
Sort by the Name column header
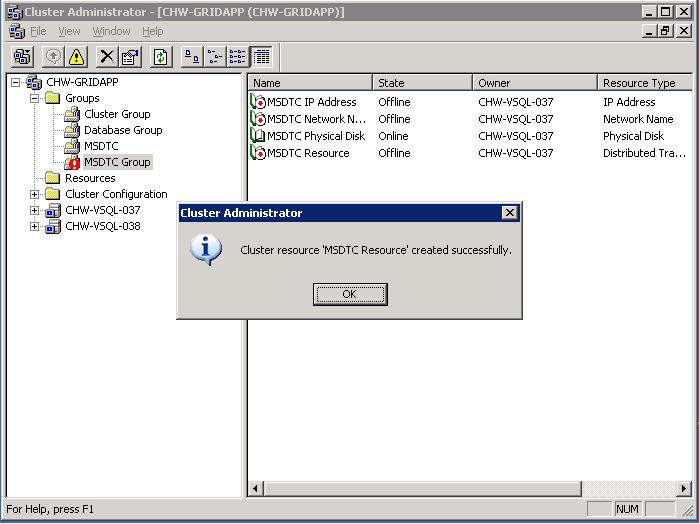[x=310, y=83]
